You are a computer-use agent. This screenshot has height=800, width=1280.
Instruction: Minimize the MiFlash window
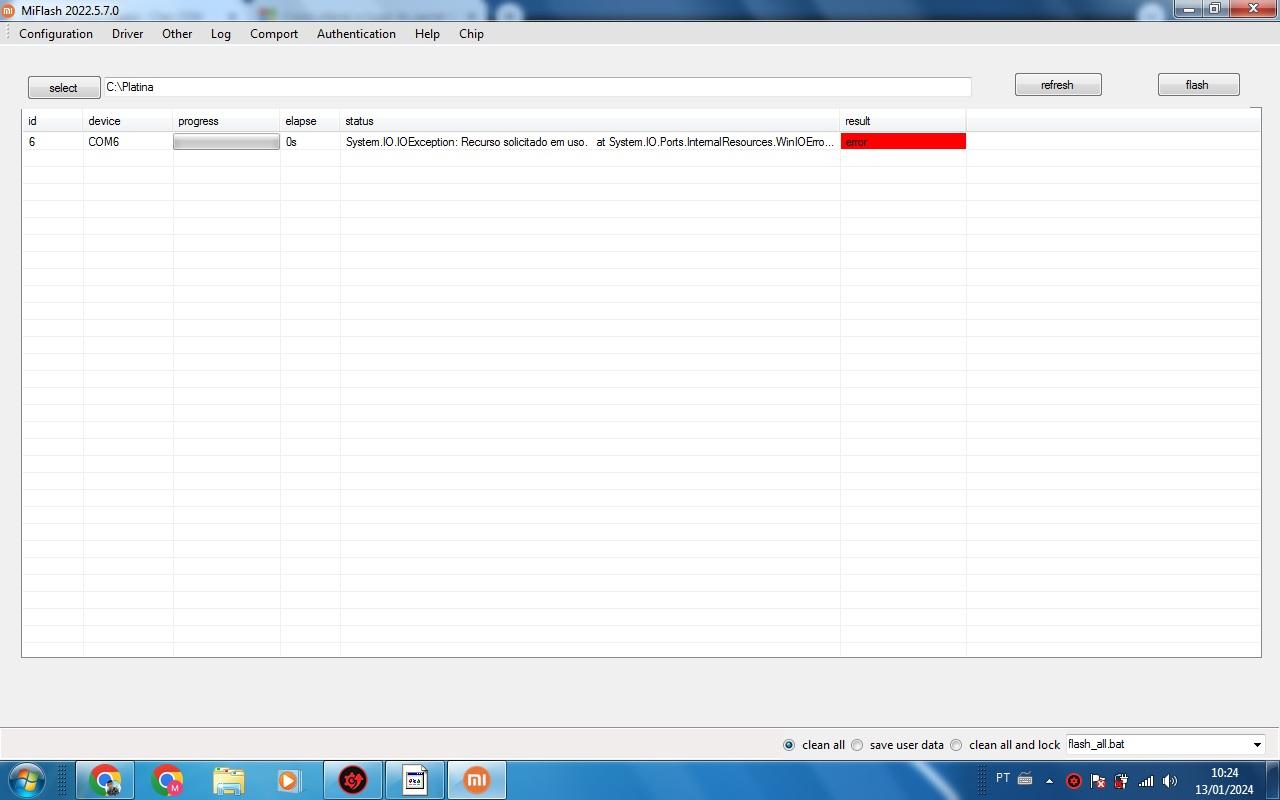pos(1188,9)
